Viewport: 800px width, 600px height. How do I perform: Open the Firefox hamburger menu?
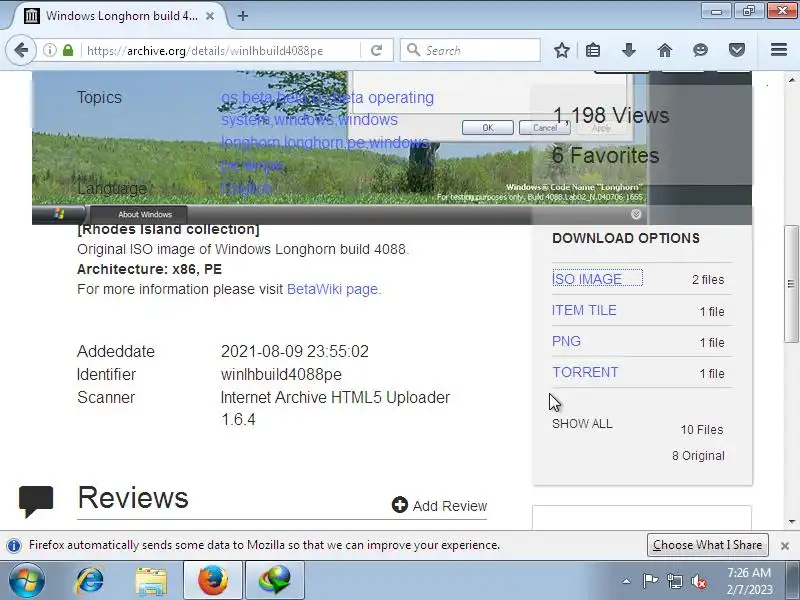click(779, 50)
